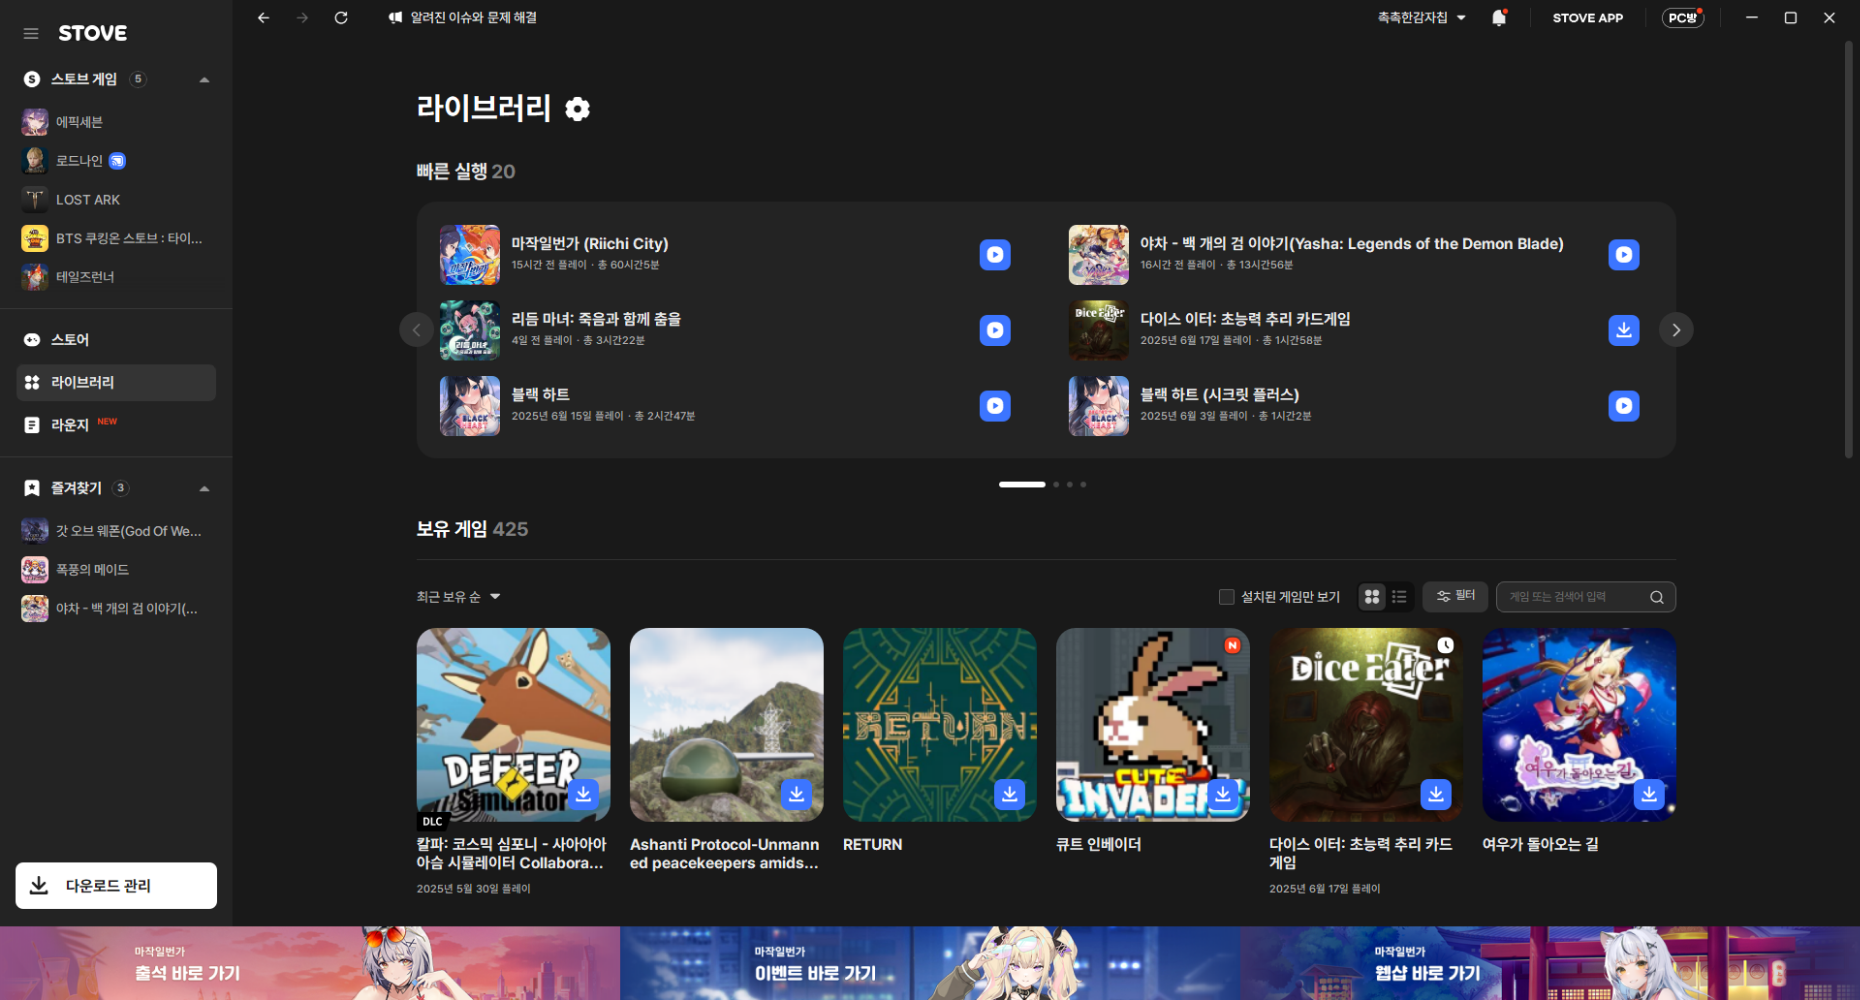Screen dimensions: 1860x1000
Task: Open the notification bell
Action: pyautogui.click(x=1498, y=18)
